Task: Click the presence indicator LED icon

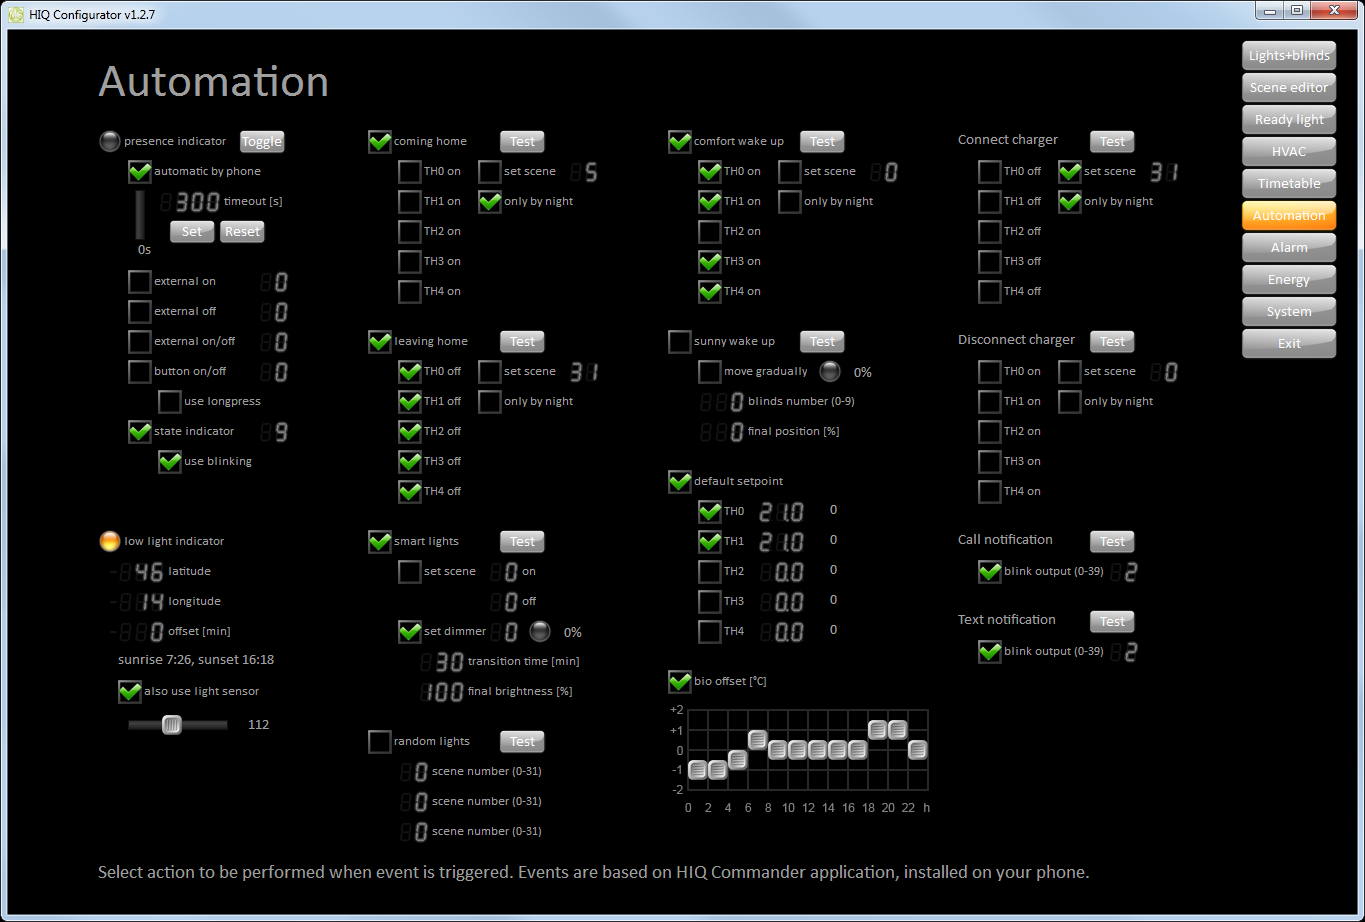Action: point(110,141)
